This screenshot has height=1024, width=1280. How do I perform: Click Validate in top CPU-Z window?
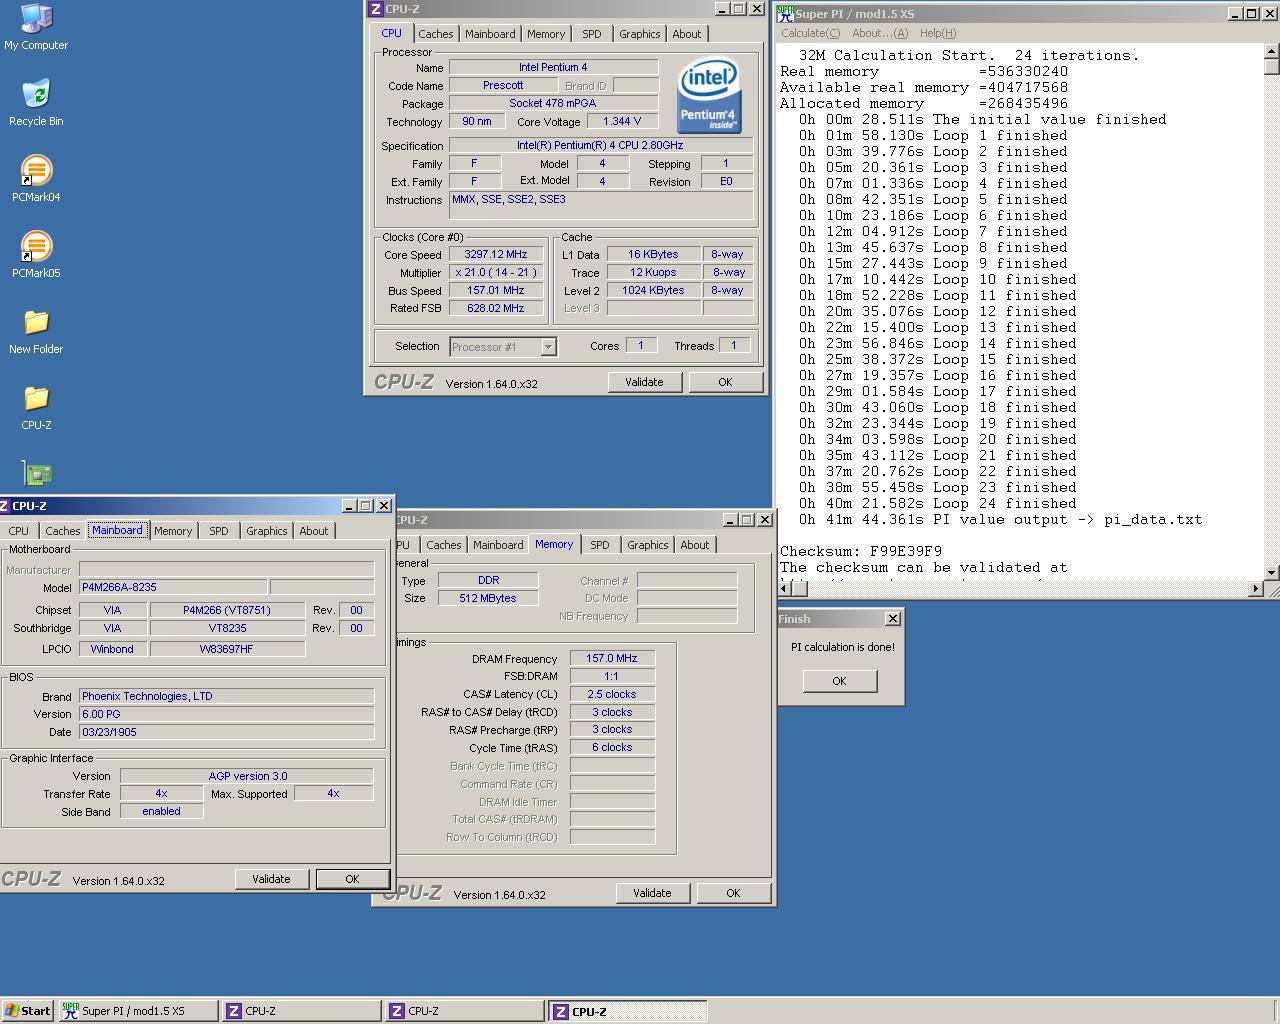(644, 382)
